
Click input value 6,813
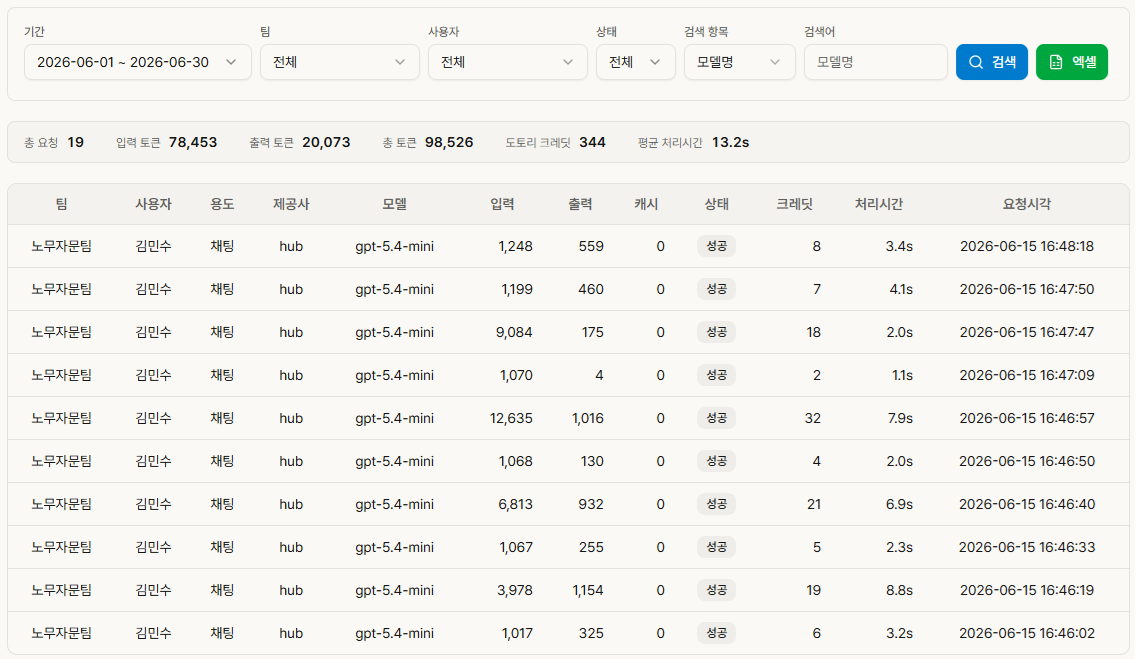pyautogui.click(x=516, y=504)
